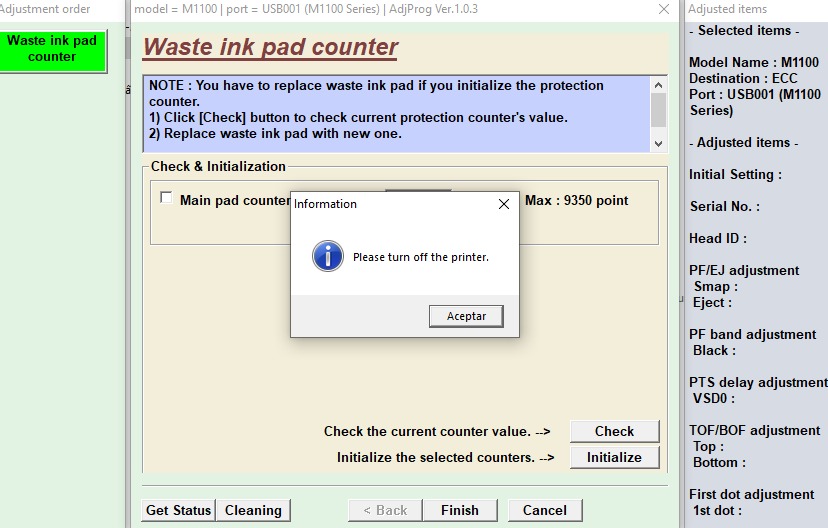
Task: Click the 'Waste ink pad counter' heading
Action: (270, 47)
